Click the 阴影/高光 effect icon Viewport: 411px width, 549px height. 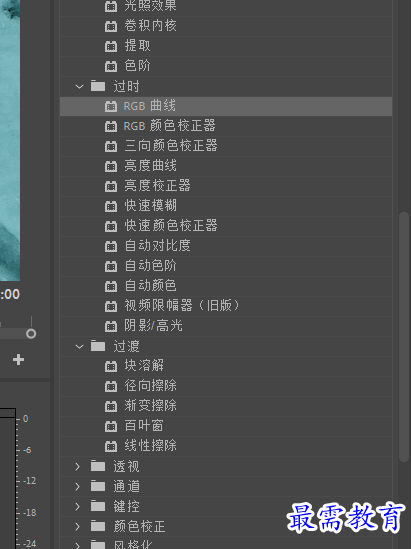(x=111, y=326)
